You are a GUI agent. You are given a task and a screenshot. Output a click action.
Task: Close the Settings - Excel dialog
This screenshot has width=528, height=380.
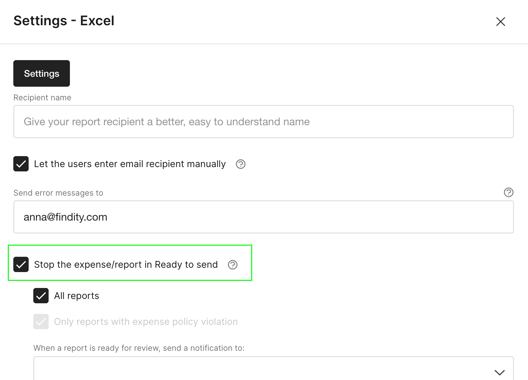click(x=500, y=22)
